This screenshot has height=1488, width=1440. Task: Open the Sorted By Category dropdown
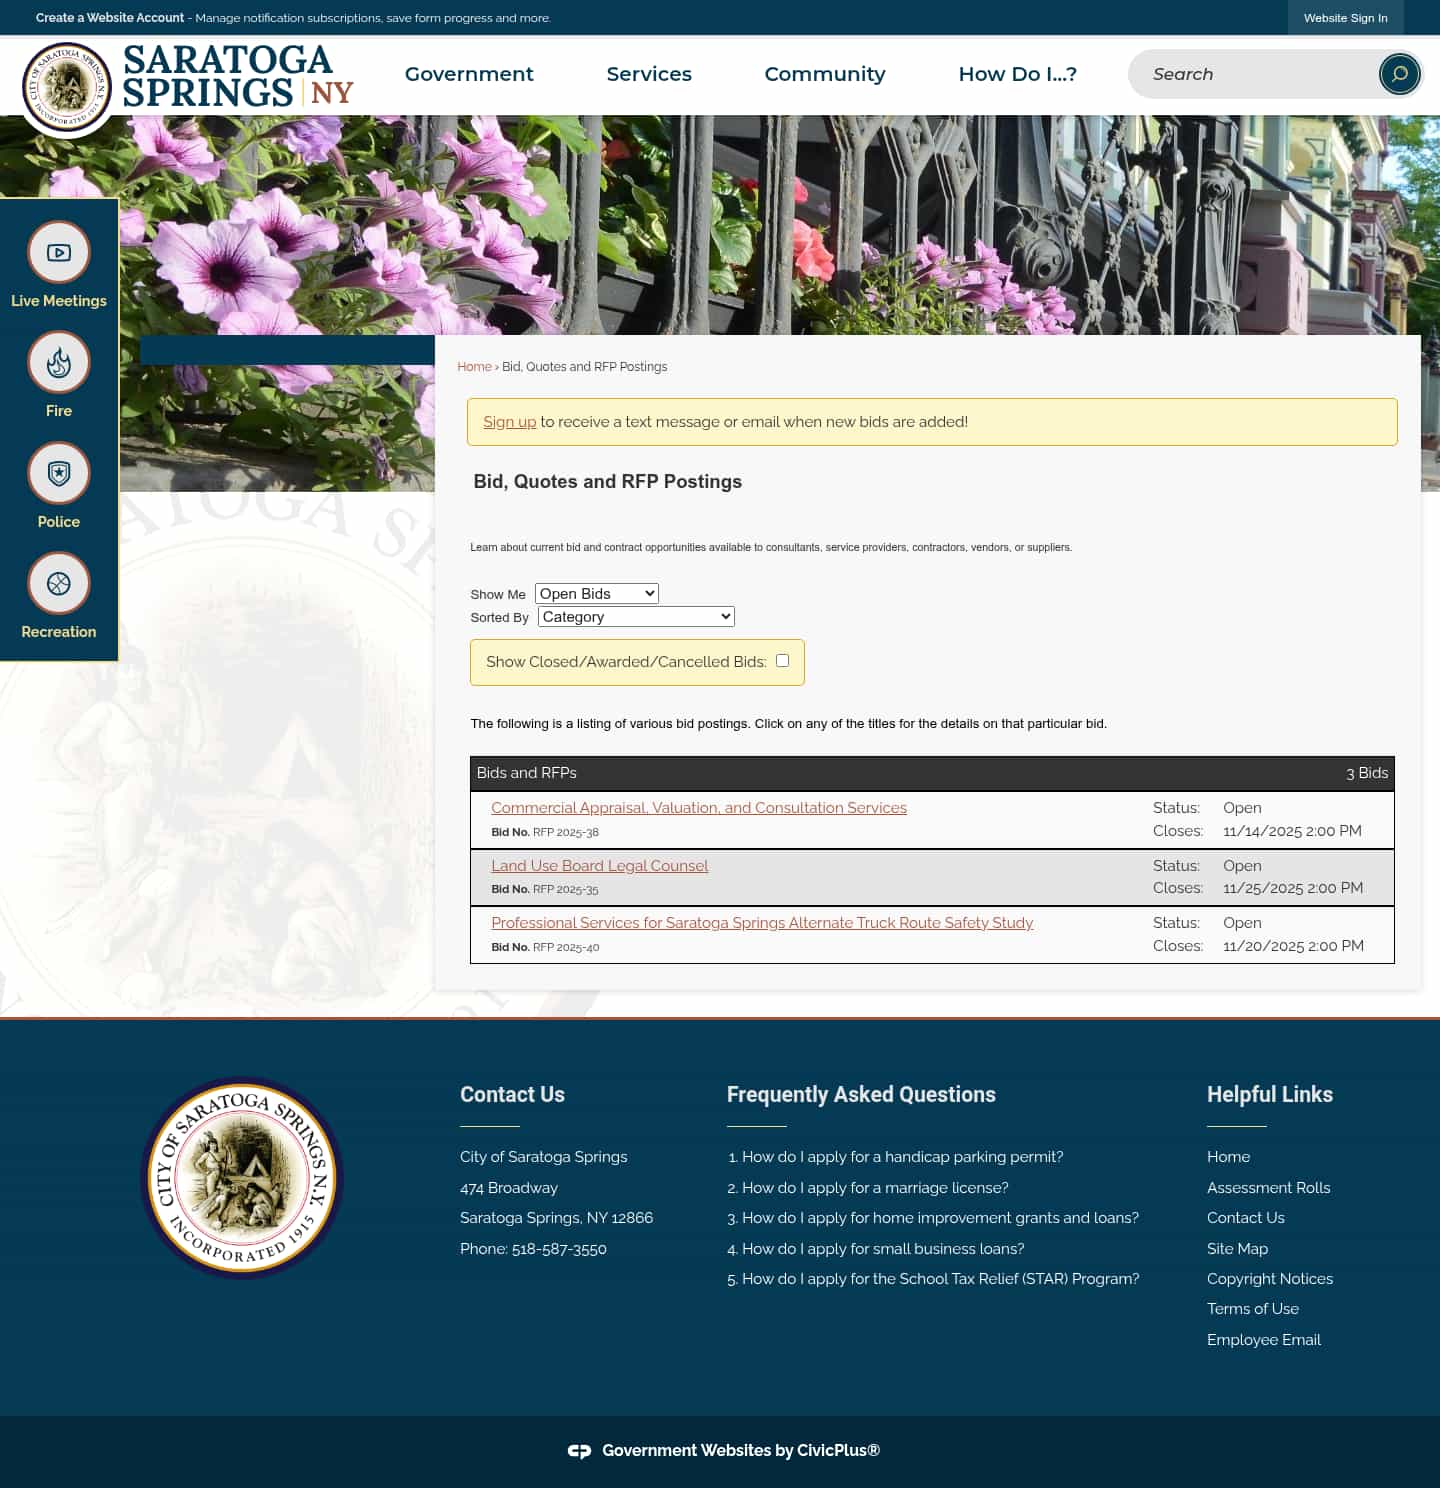(x=635, y=616)
